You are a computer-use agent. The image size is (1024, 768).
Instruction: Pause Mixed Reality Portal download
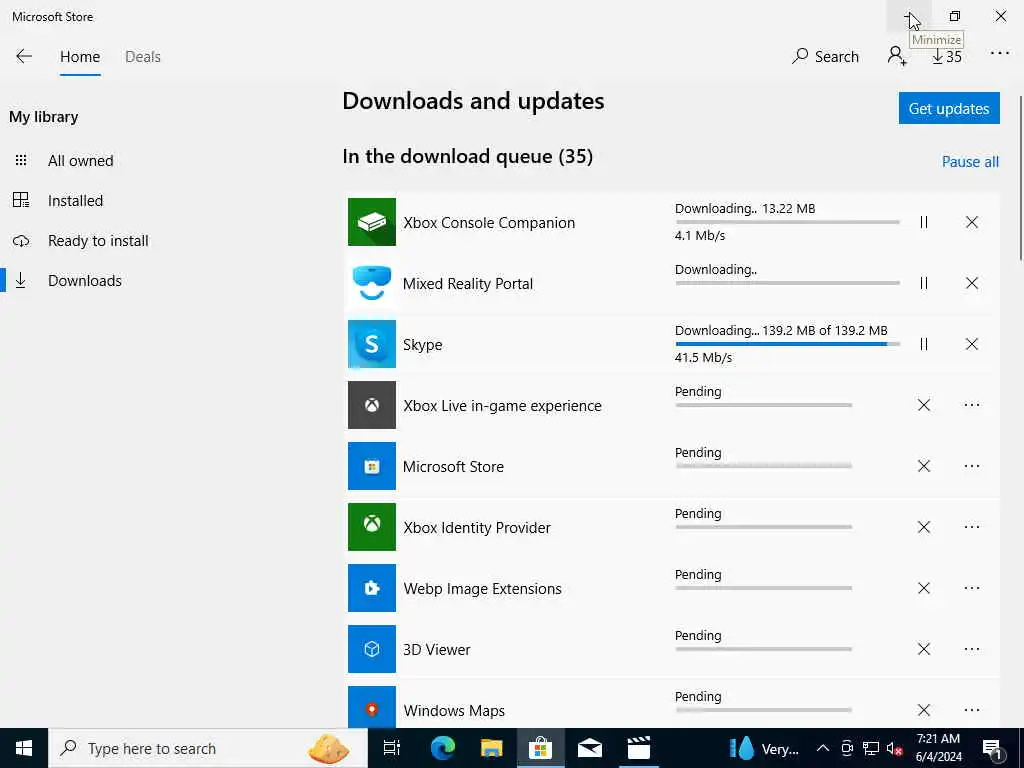click(x=923, y=283)
